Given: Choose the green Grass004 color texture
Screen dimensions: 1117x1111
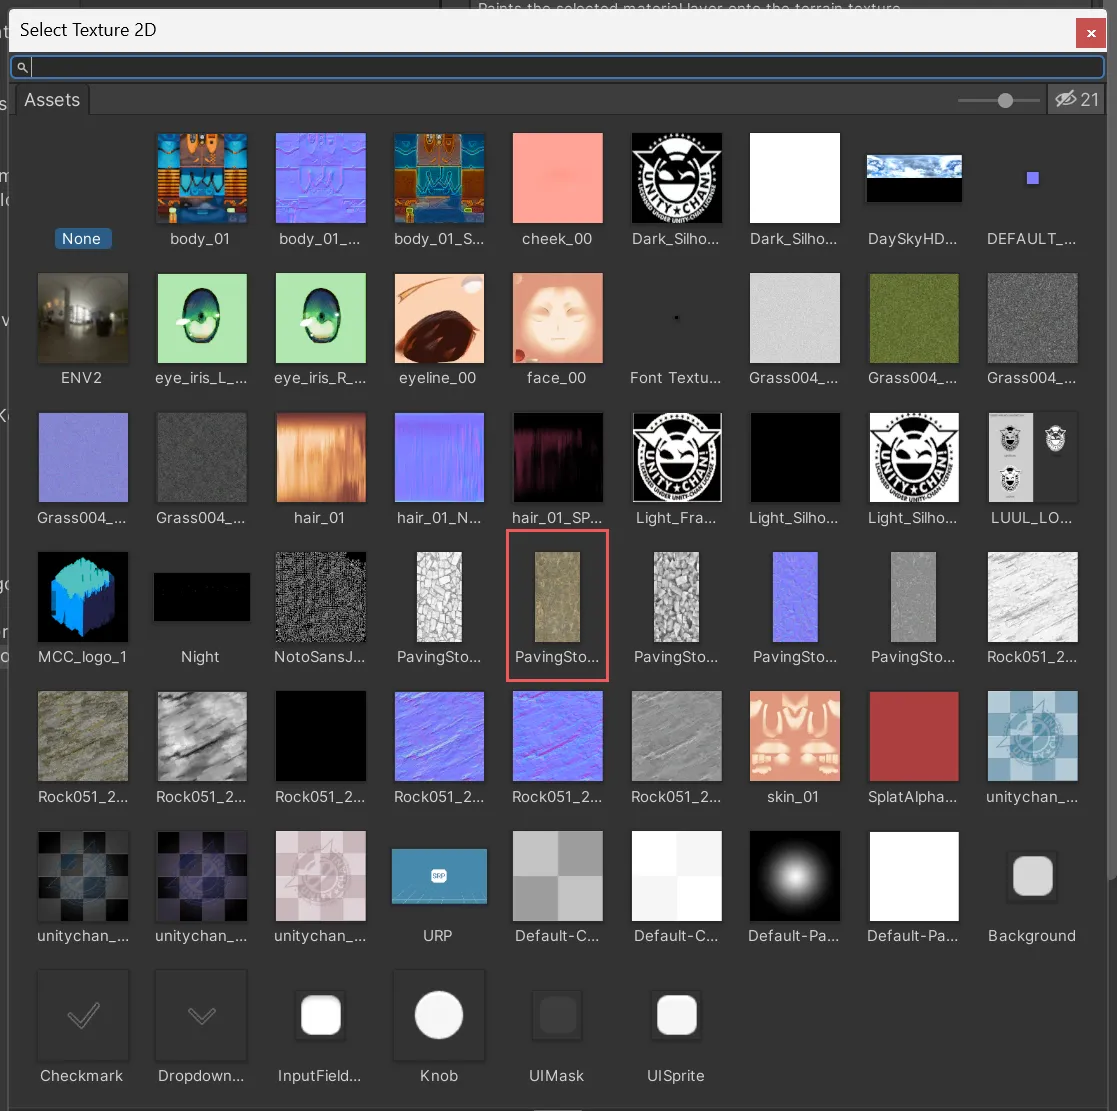Looking at the screenshot, I should (914, 318).
